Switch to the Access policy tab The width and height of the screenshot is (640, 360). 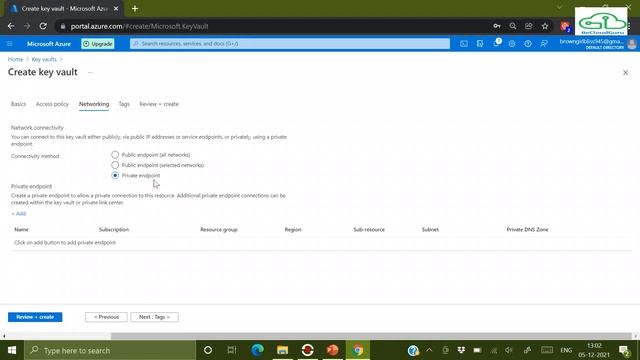[x=52, y=104]
